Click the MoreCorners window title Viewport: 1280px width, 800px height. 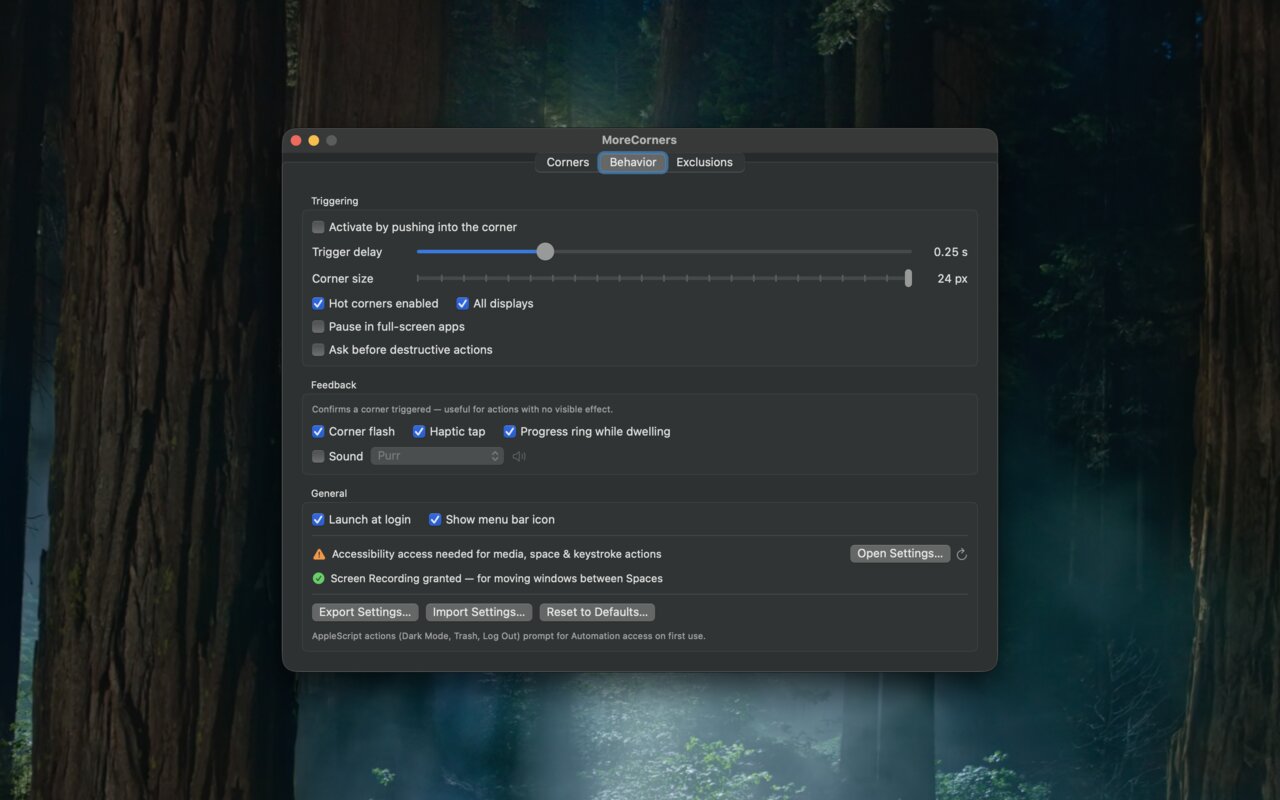(x=639, y=140)
